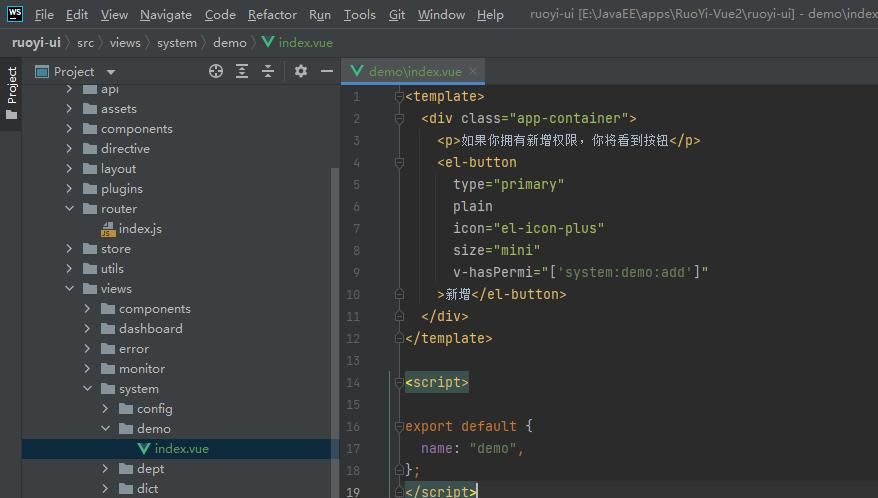The image size is (878, 498).
Task: Click the system breadcrumb in navigation bar
Action: pyautogui.click(x=177, y=43)
